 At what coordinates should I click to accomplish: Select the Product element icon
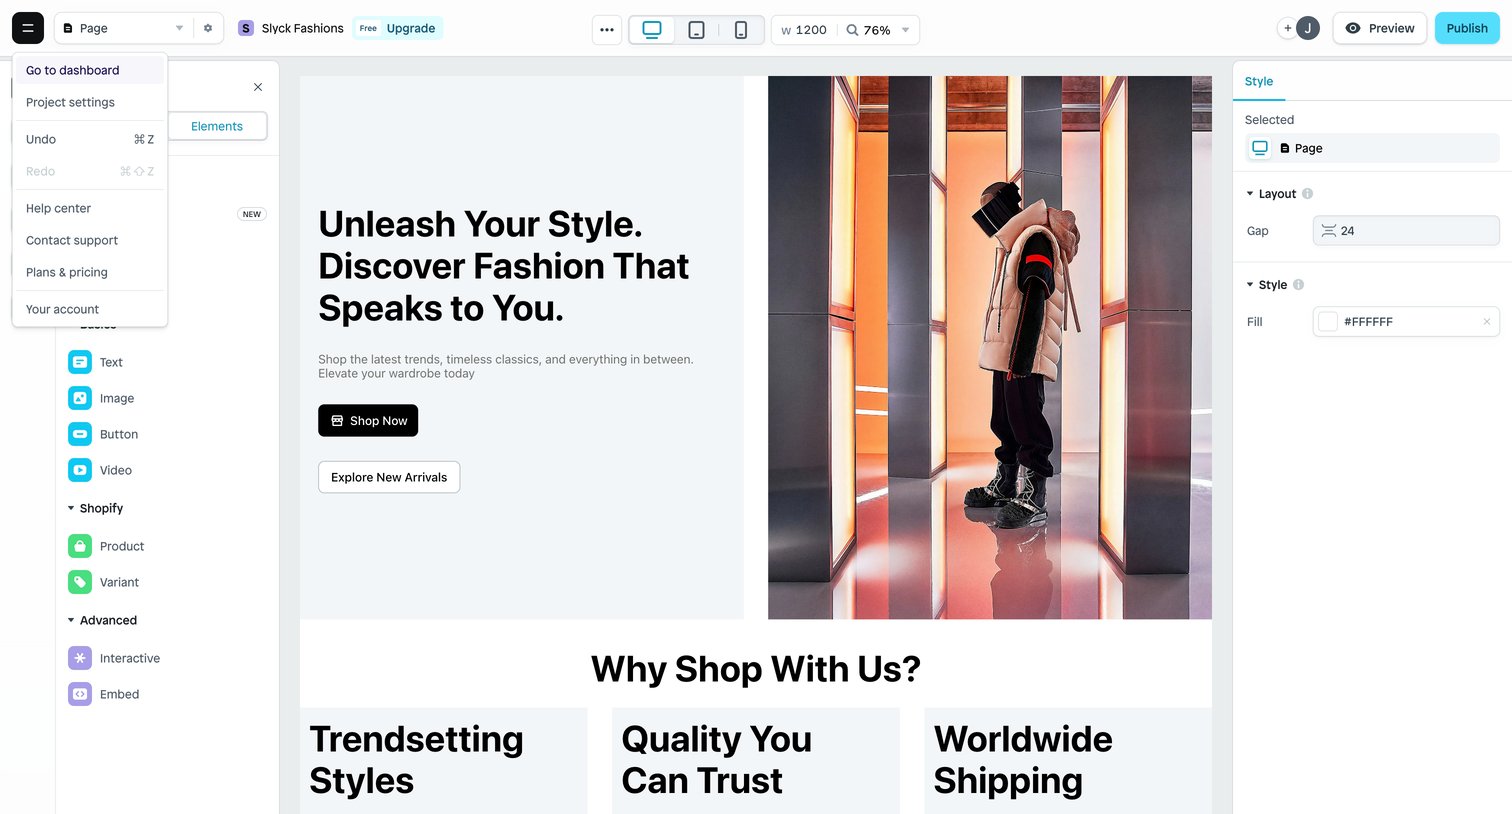(x=80, y=546)
